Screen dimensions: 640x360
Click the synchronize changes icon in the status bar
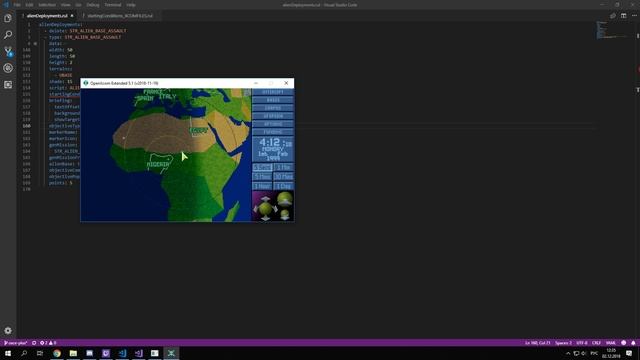pos(34,343)
